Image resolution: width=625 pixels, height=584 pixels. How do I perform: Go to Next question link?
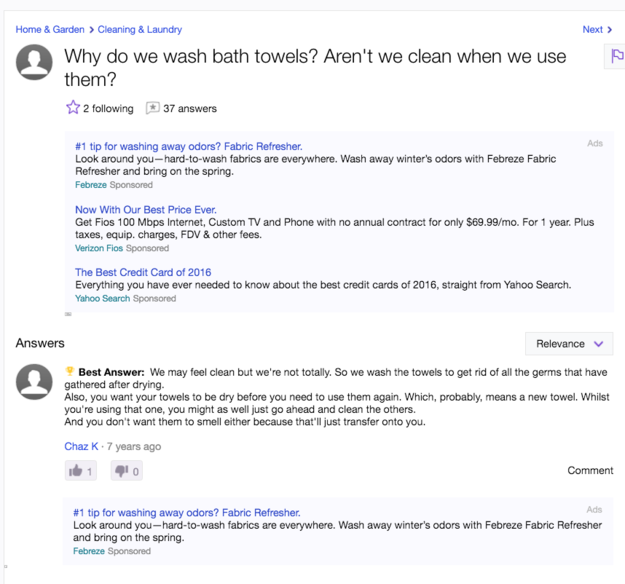592,29
